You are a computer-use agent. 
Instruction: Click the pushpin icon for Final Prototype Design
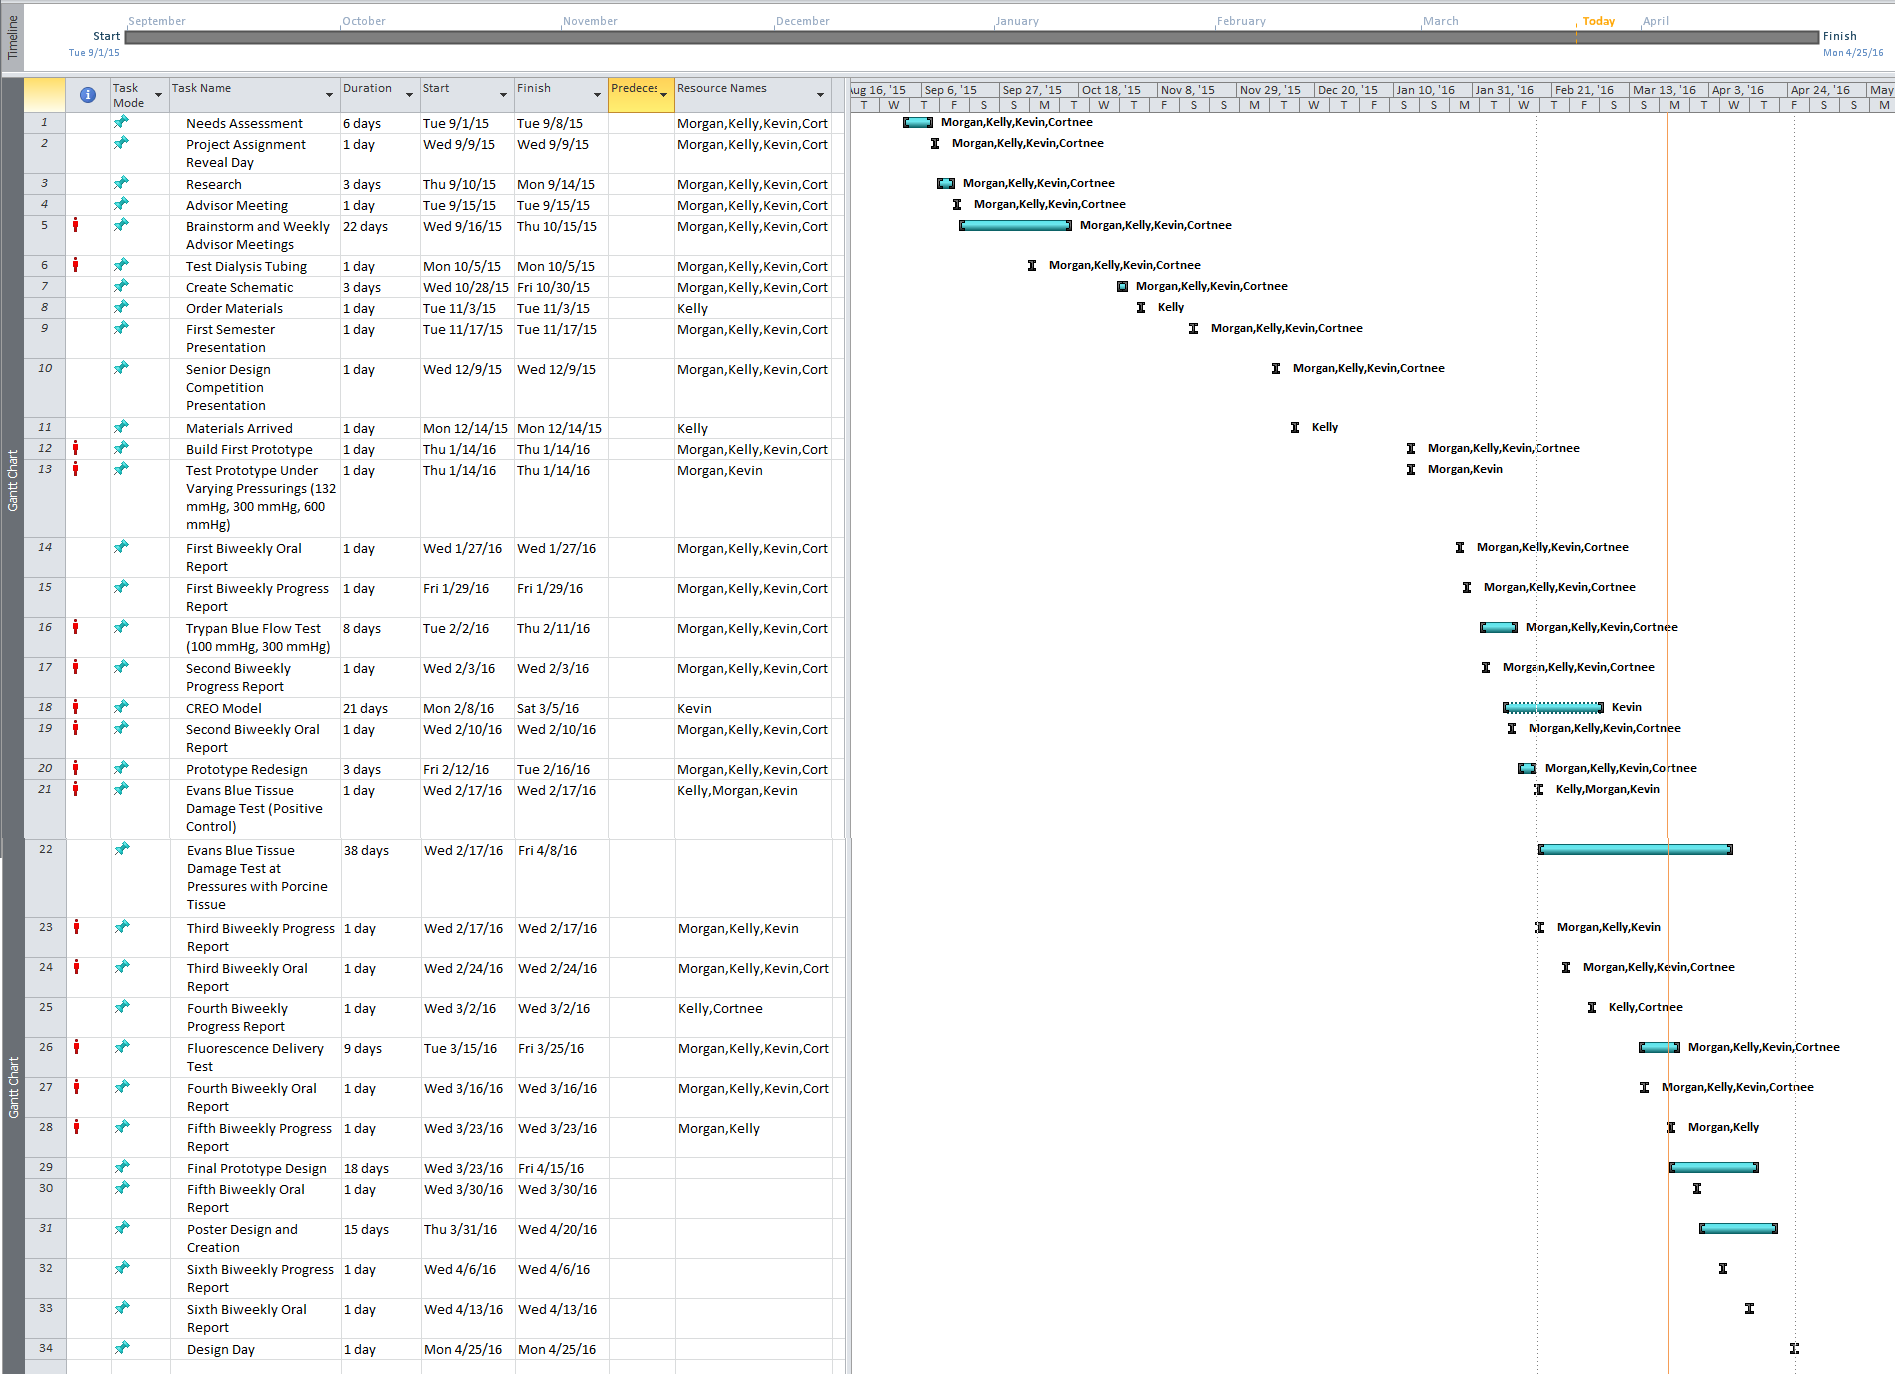122,1167
